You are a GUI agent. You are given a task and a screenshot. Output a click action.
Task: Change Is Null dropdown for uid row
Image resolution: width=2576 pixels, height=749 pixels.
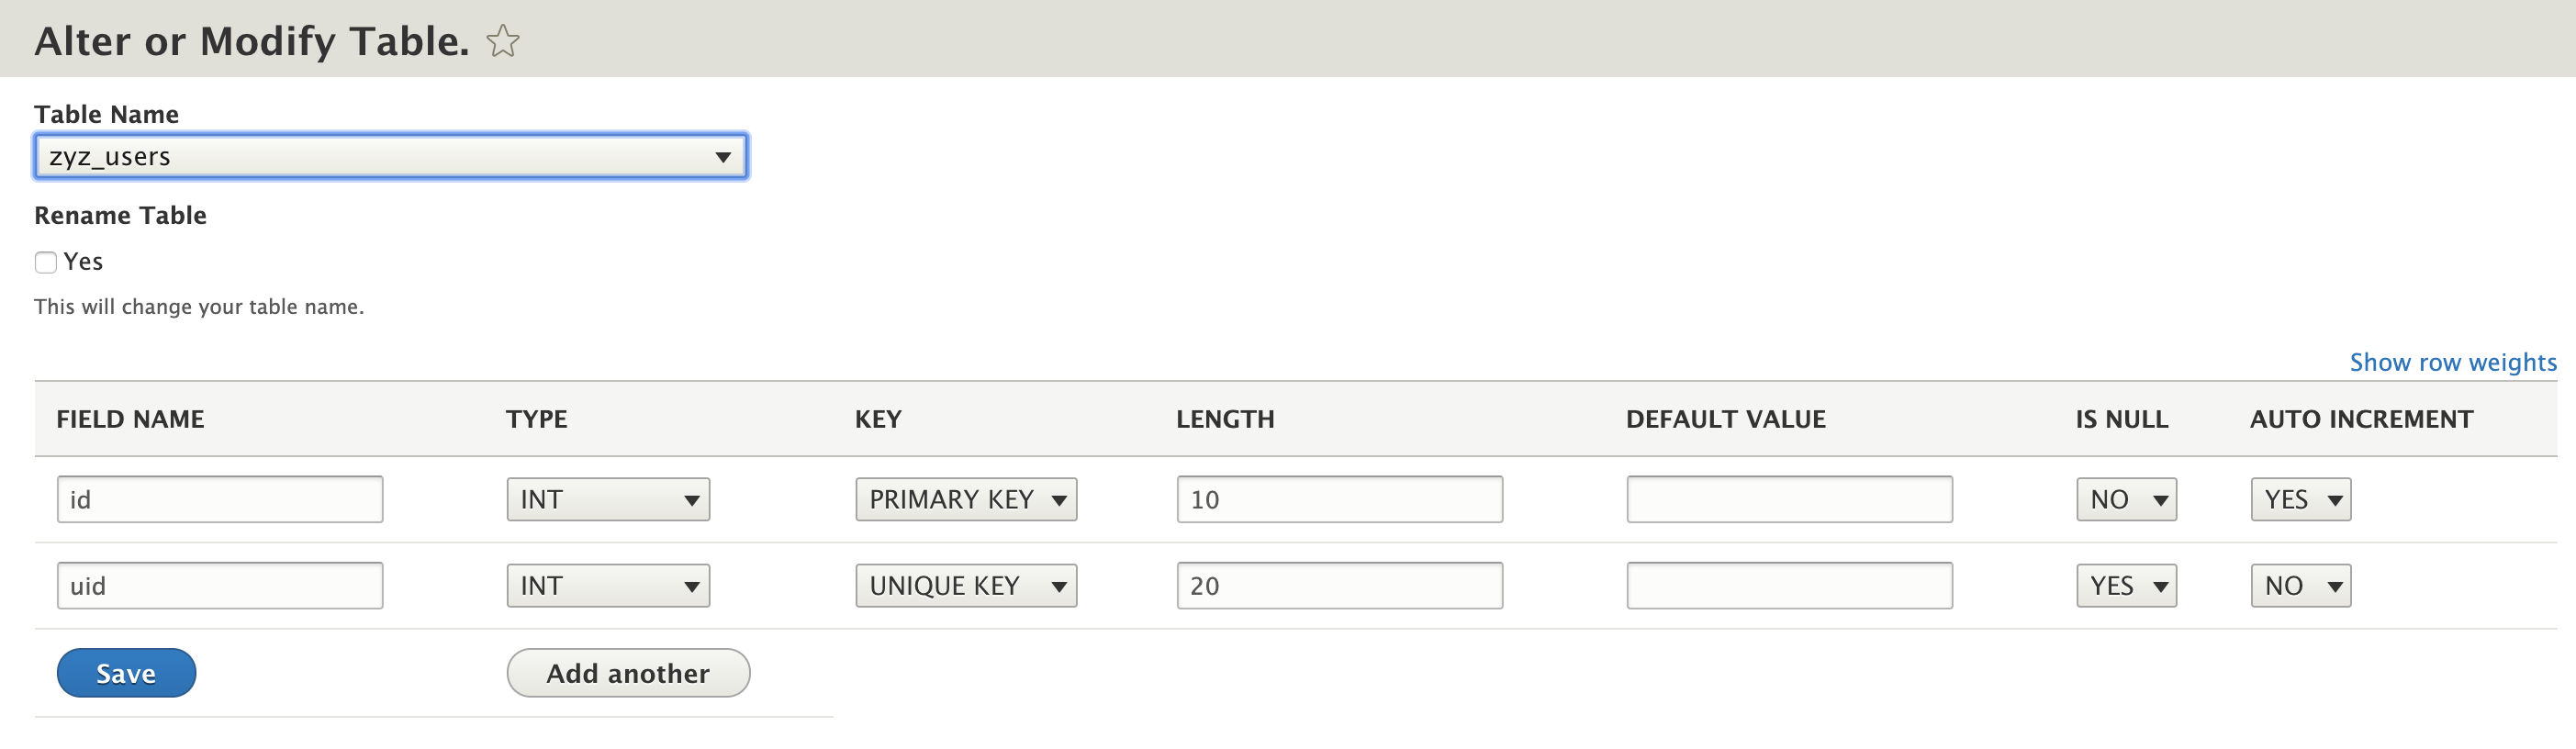coord(2126,585)
